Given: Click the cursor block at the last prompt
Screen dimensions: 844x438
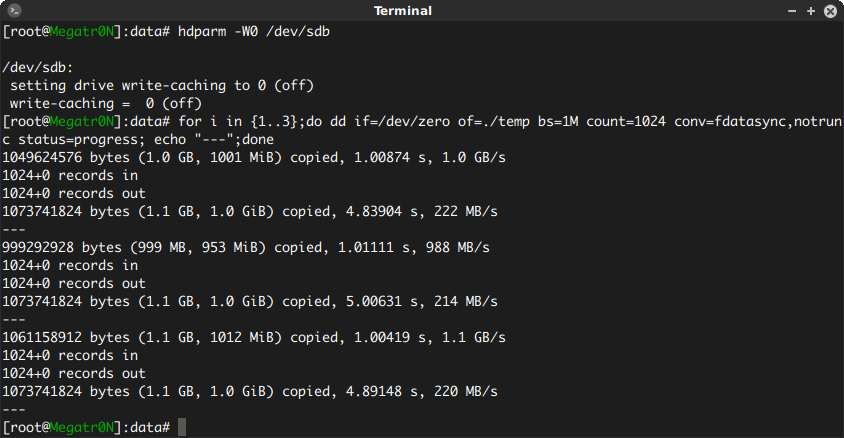Looking at the screenshot, I should [181, 428].
